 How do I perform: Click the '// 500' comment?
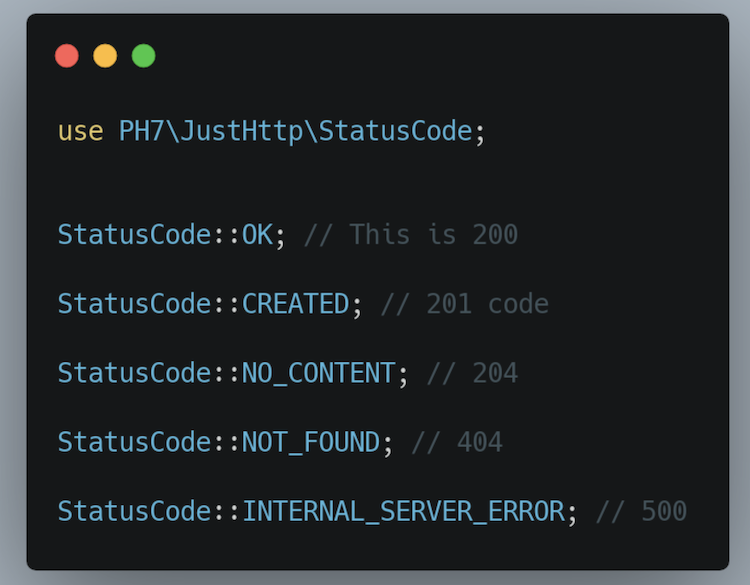(641, 511)
